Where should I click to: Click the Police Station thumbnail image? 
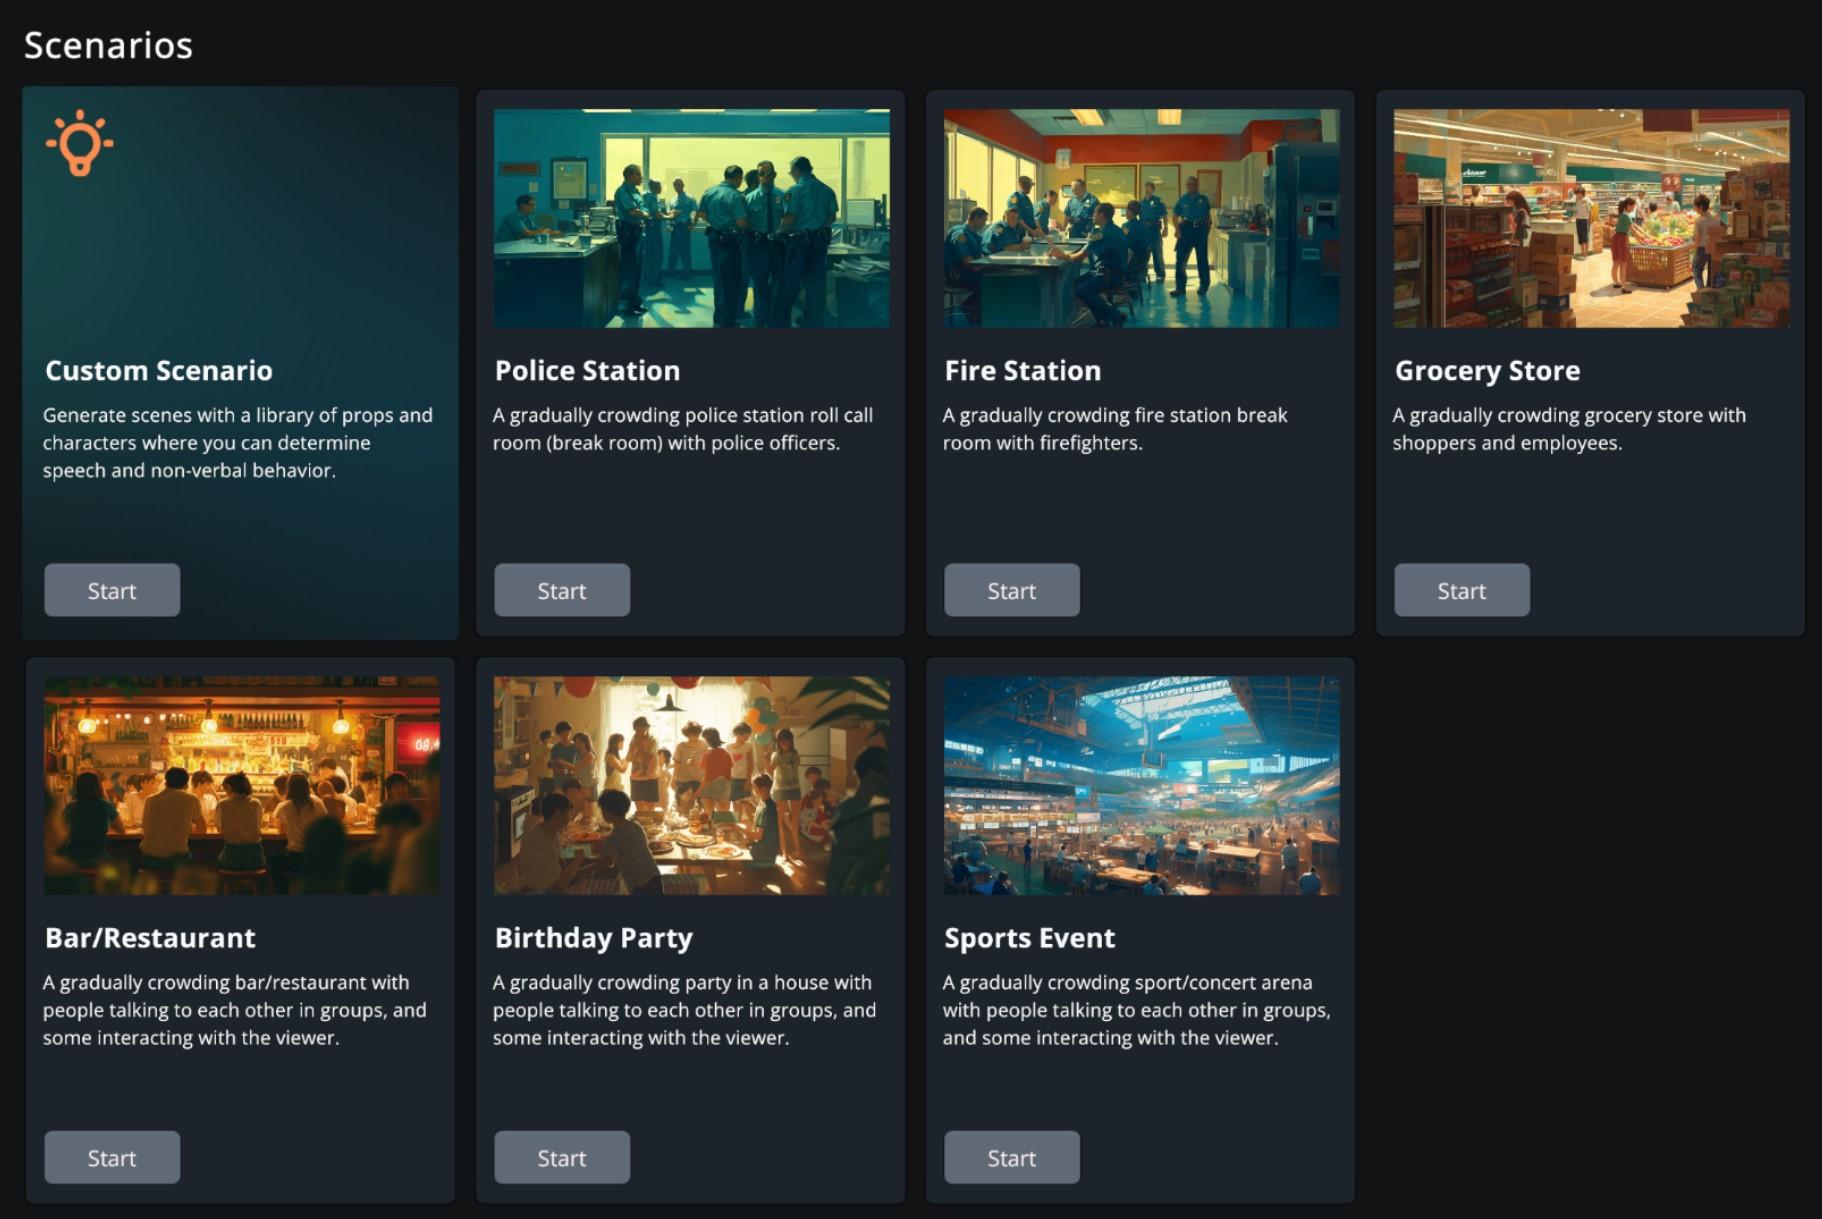point(692,218)
